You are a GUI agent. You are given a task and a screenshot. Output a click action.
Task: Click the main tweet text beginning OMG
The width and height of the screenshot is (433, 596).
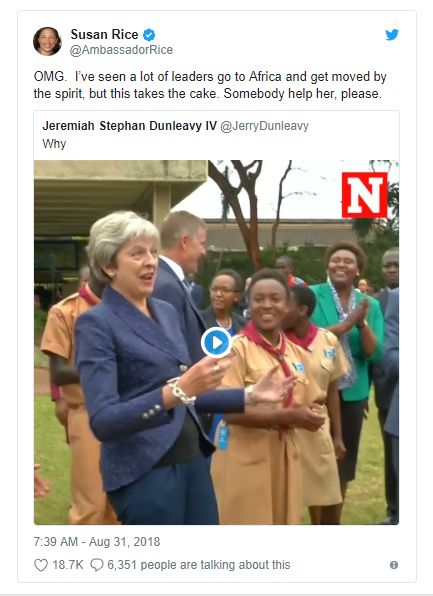(x=210, y=85)
